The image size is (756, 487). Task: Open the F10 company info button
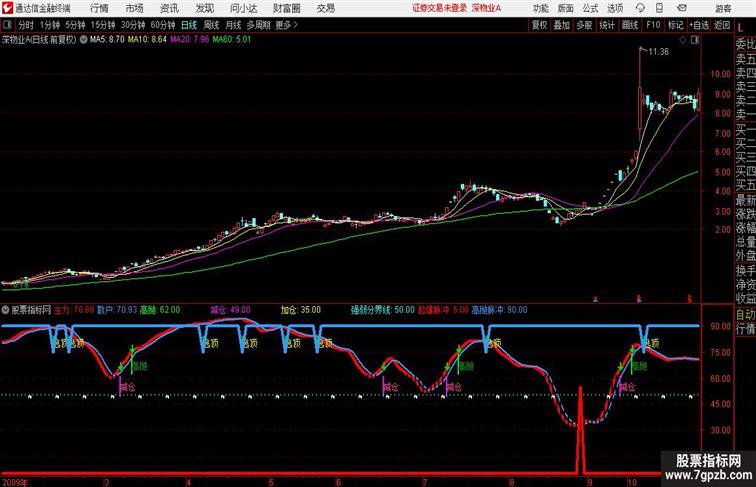tap(653, 25)
